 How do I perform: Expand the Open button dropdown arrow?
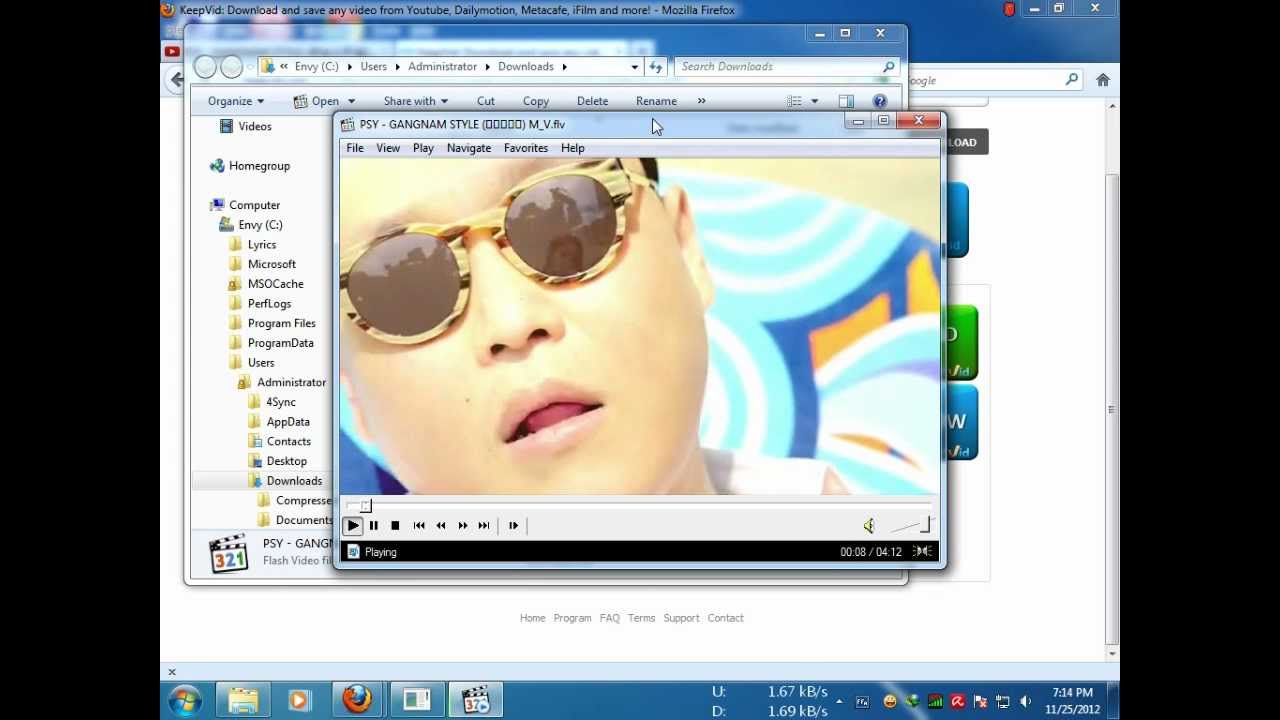click(x=350, y=101)
